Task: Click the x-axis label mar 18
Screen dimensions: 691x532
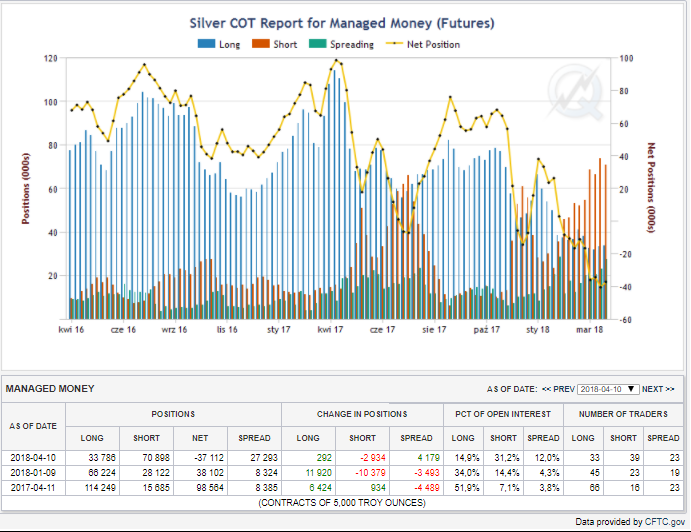Action: click(590, 330)
